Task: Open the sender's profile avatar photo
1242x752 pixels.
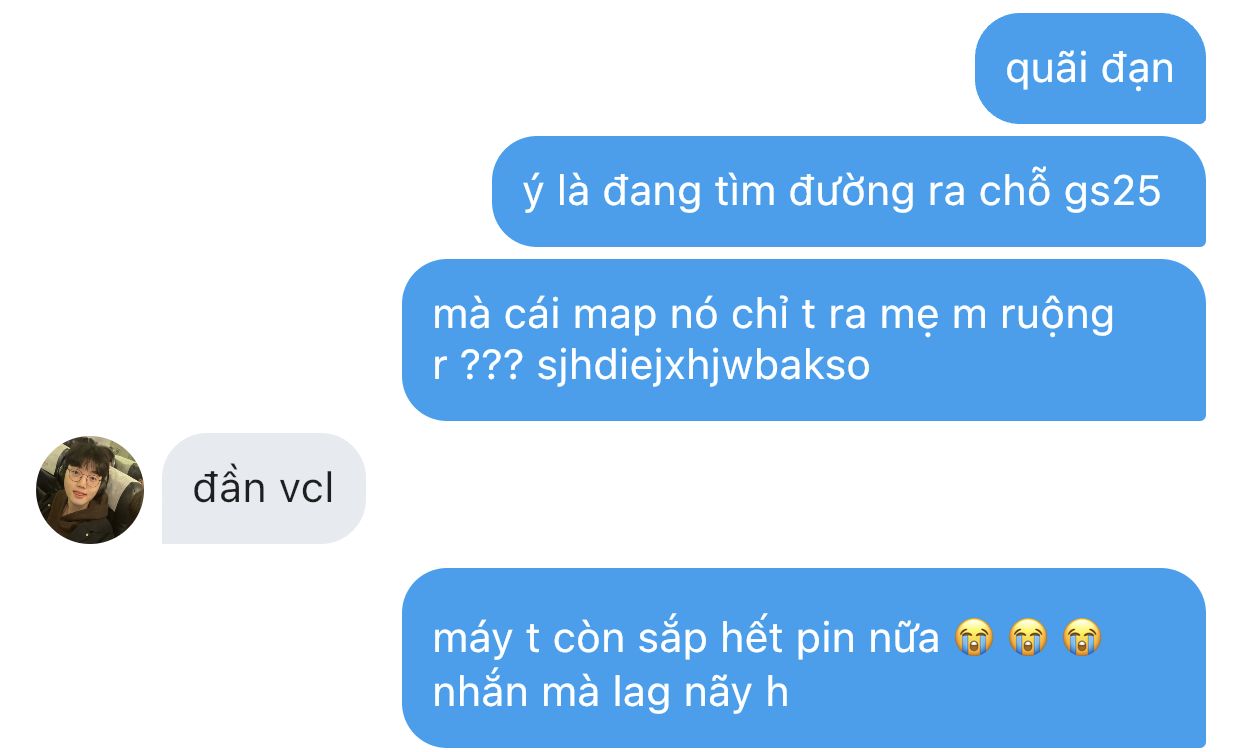Action: tap(90, 490)
